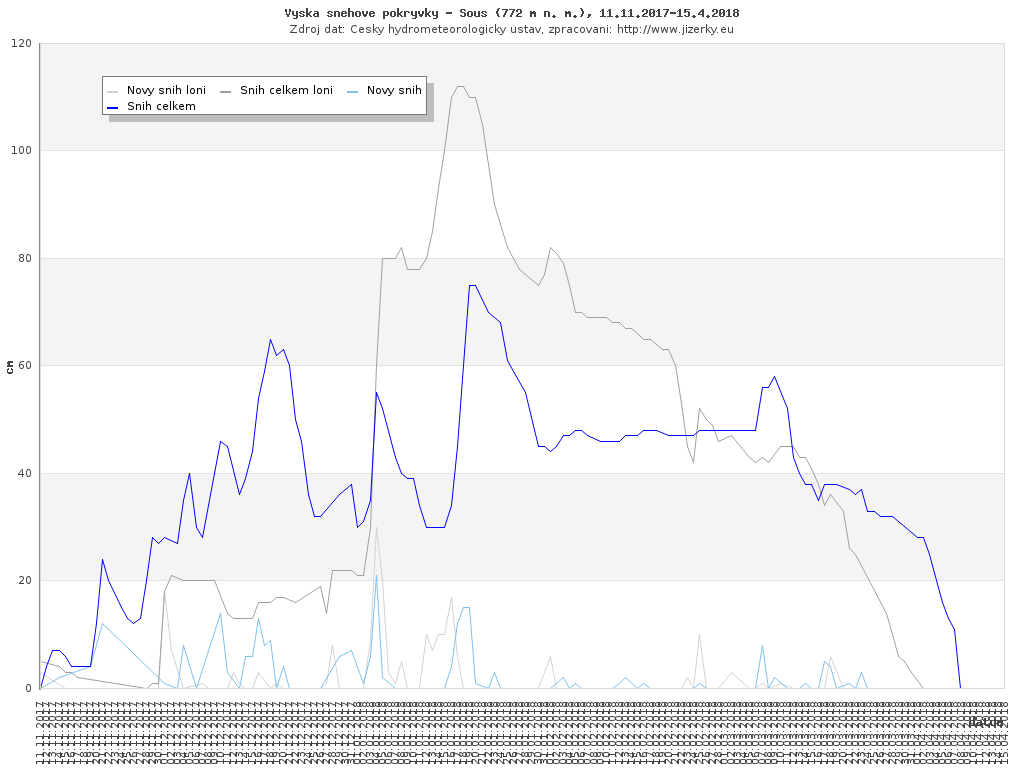1024x768 pixels.
Task: Click the gray 'Snih celkem loni' legend line marker
Action: click(225, 91)
